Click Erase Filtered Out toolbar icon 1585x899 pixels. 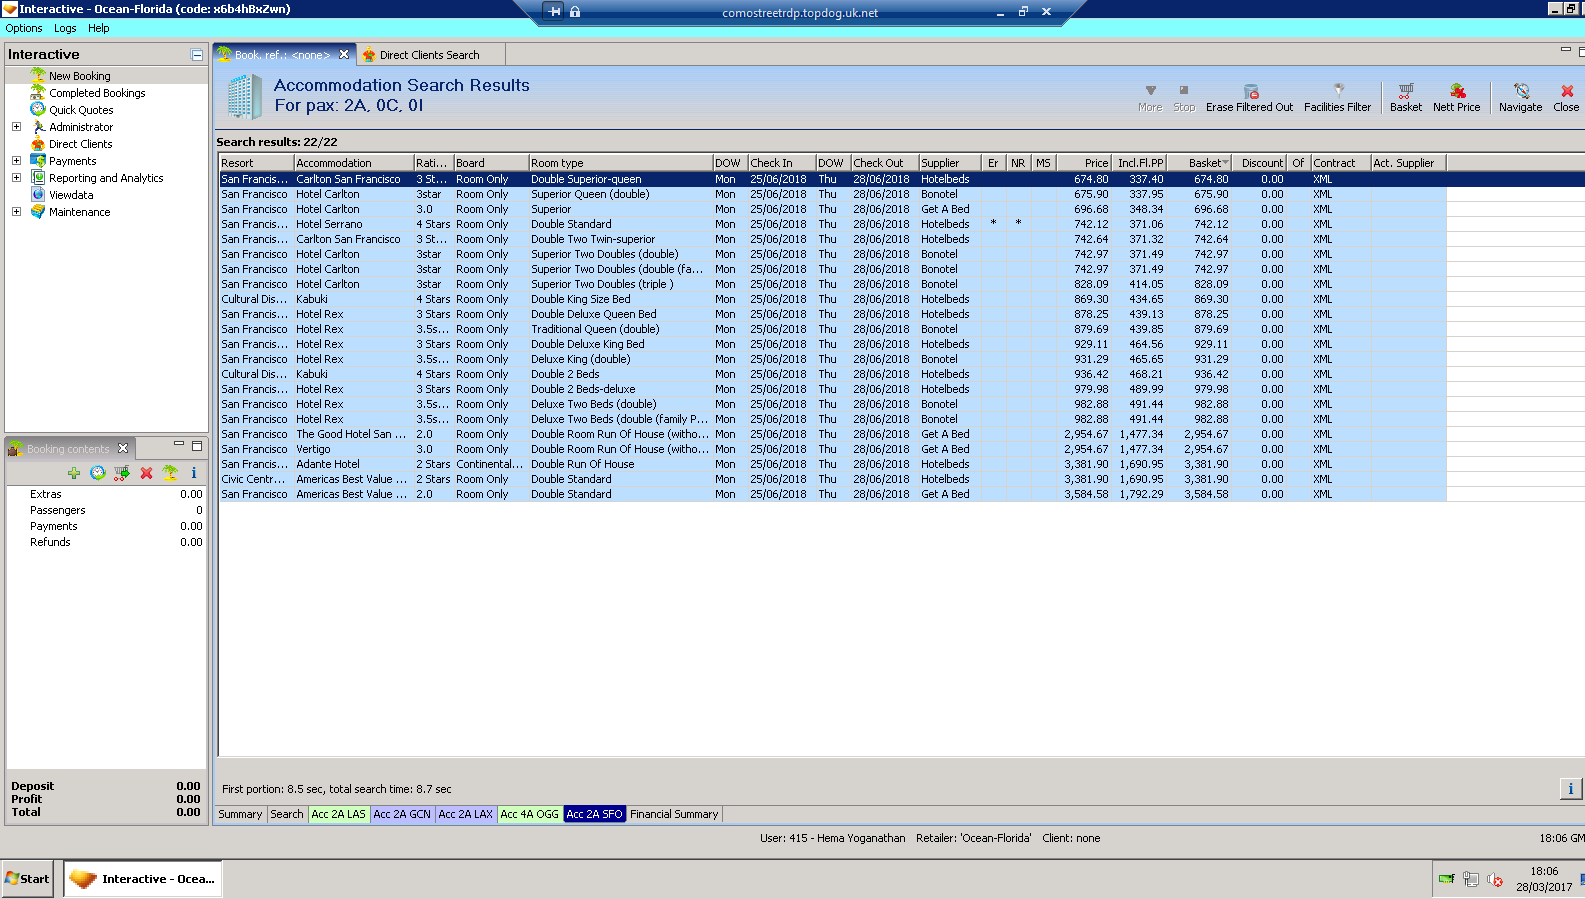click(x=1250, y=97)
